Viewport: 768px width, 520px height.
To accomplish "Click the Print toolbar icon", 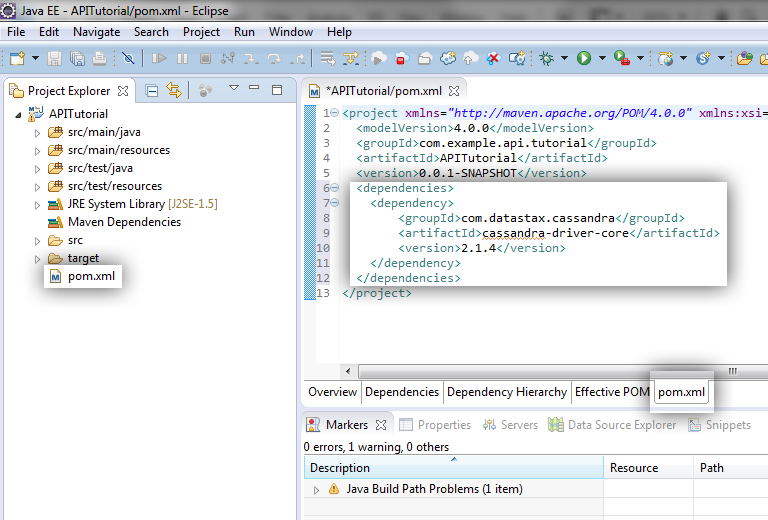I will (x=99, y=58).
